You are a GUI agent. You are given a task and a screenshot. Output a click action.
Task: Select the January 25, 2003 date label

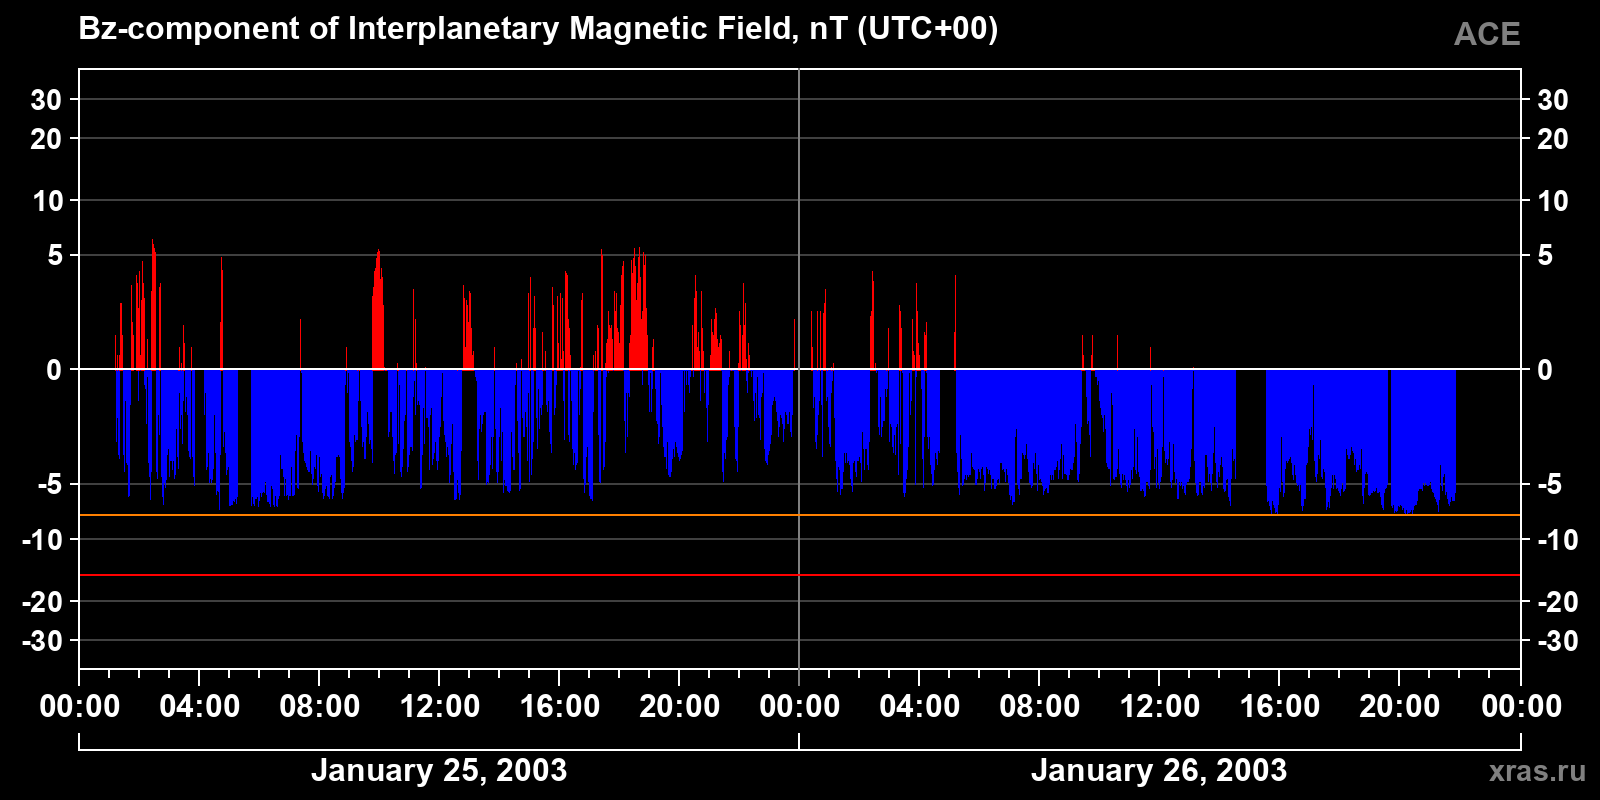(439, 770)
